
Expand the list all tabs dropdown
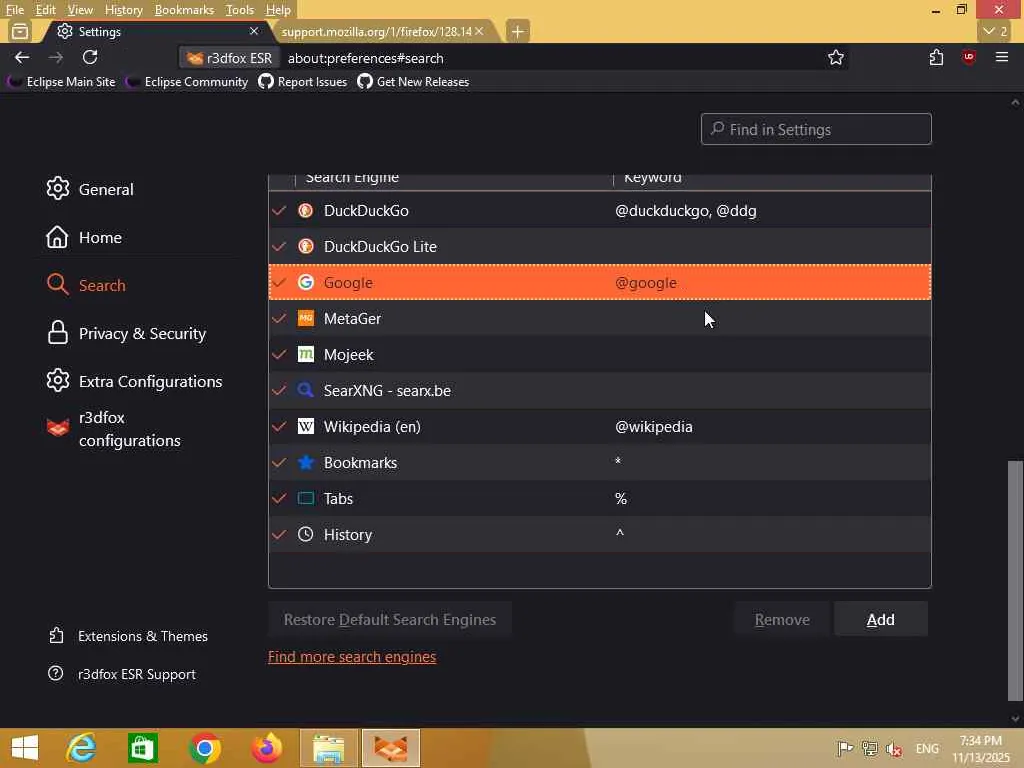pos(995,31)
